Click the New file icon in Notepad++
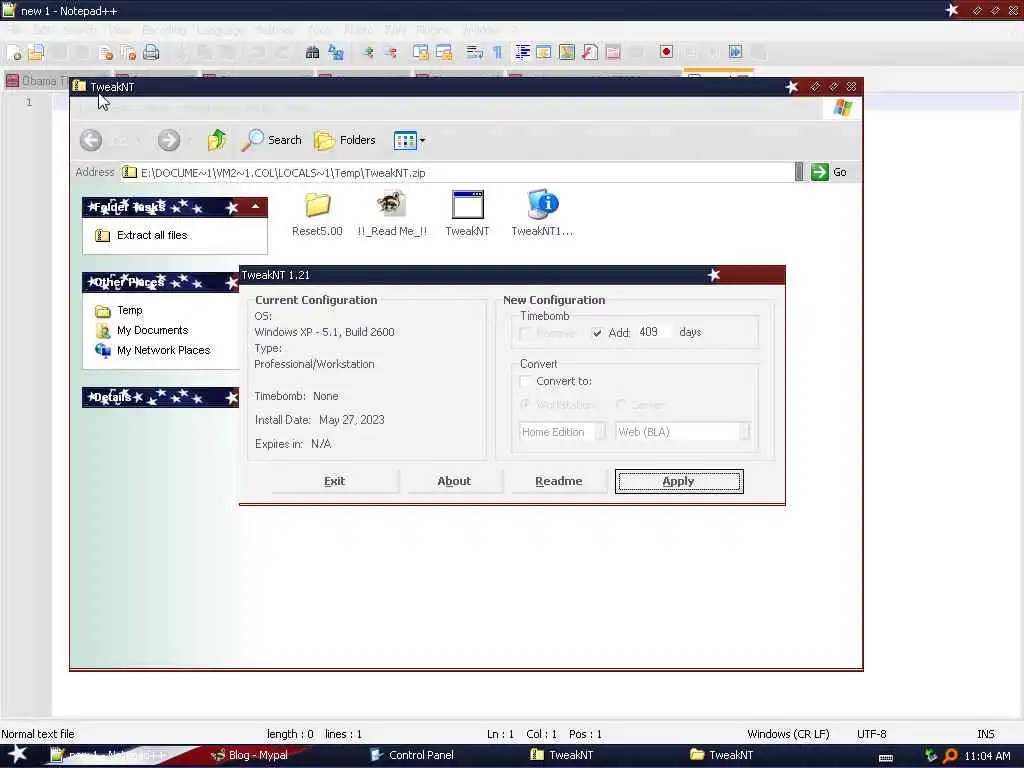The image size is (1024, 768). 14,52
